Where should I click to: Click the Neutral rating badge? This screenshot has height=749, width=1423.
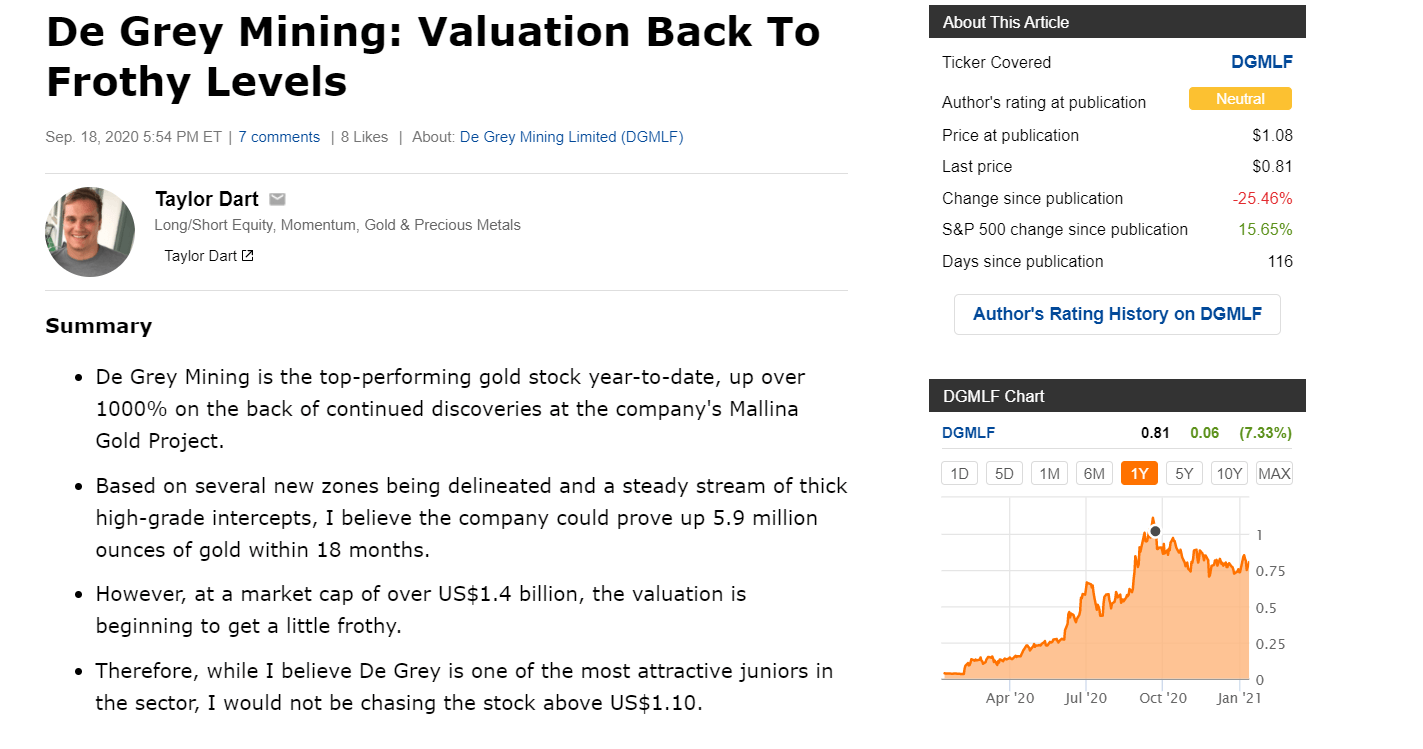coord(1240,99)
